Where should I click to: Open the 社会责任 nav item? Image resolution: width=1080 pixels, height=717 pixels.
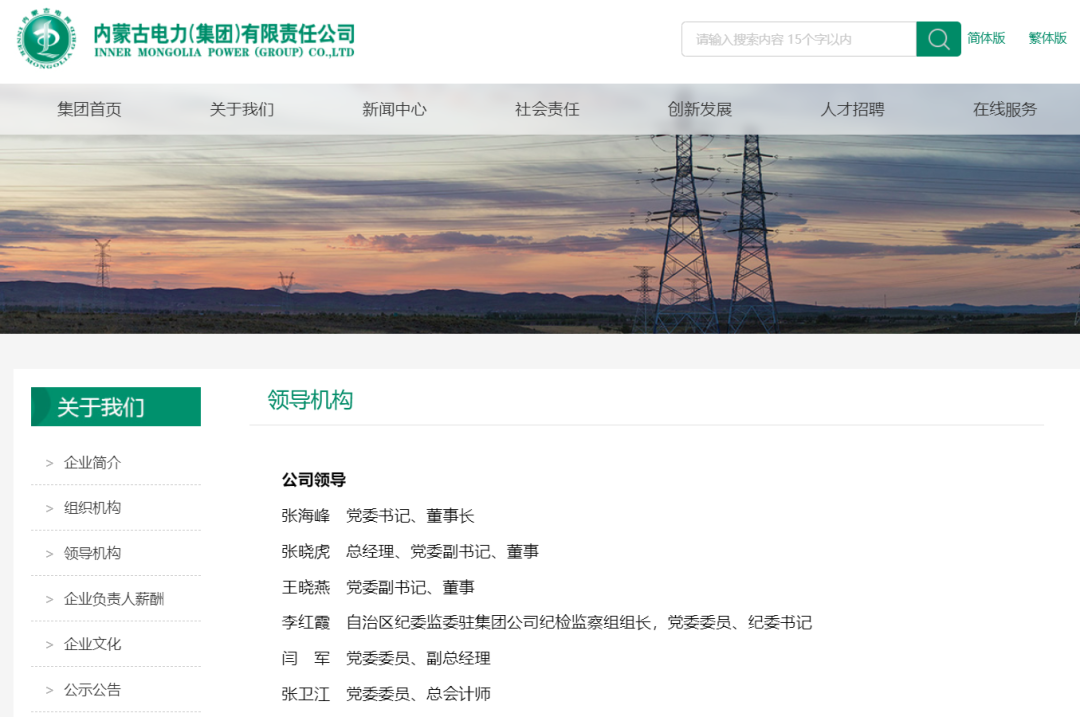(x=547, y=110)
